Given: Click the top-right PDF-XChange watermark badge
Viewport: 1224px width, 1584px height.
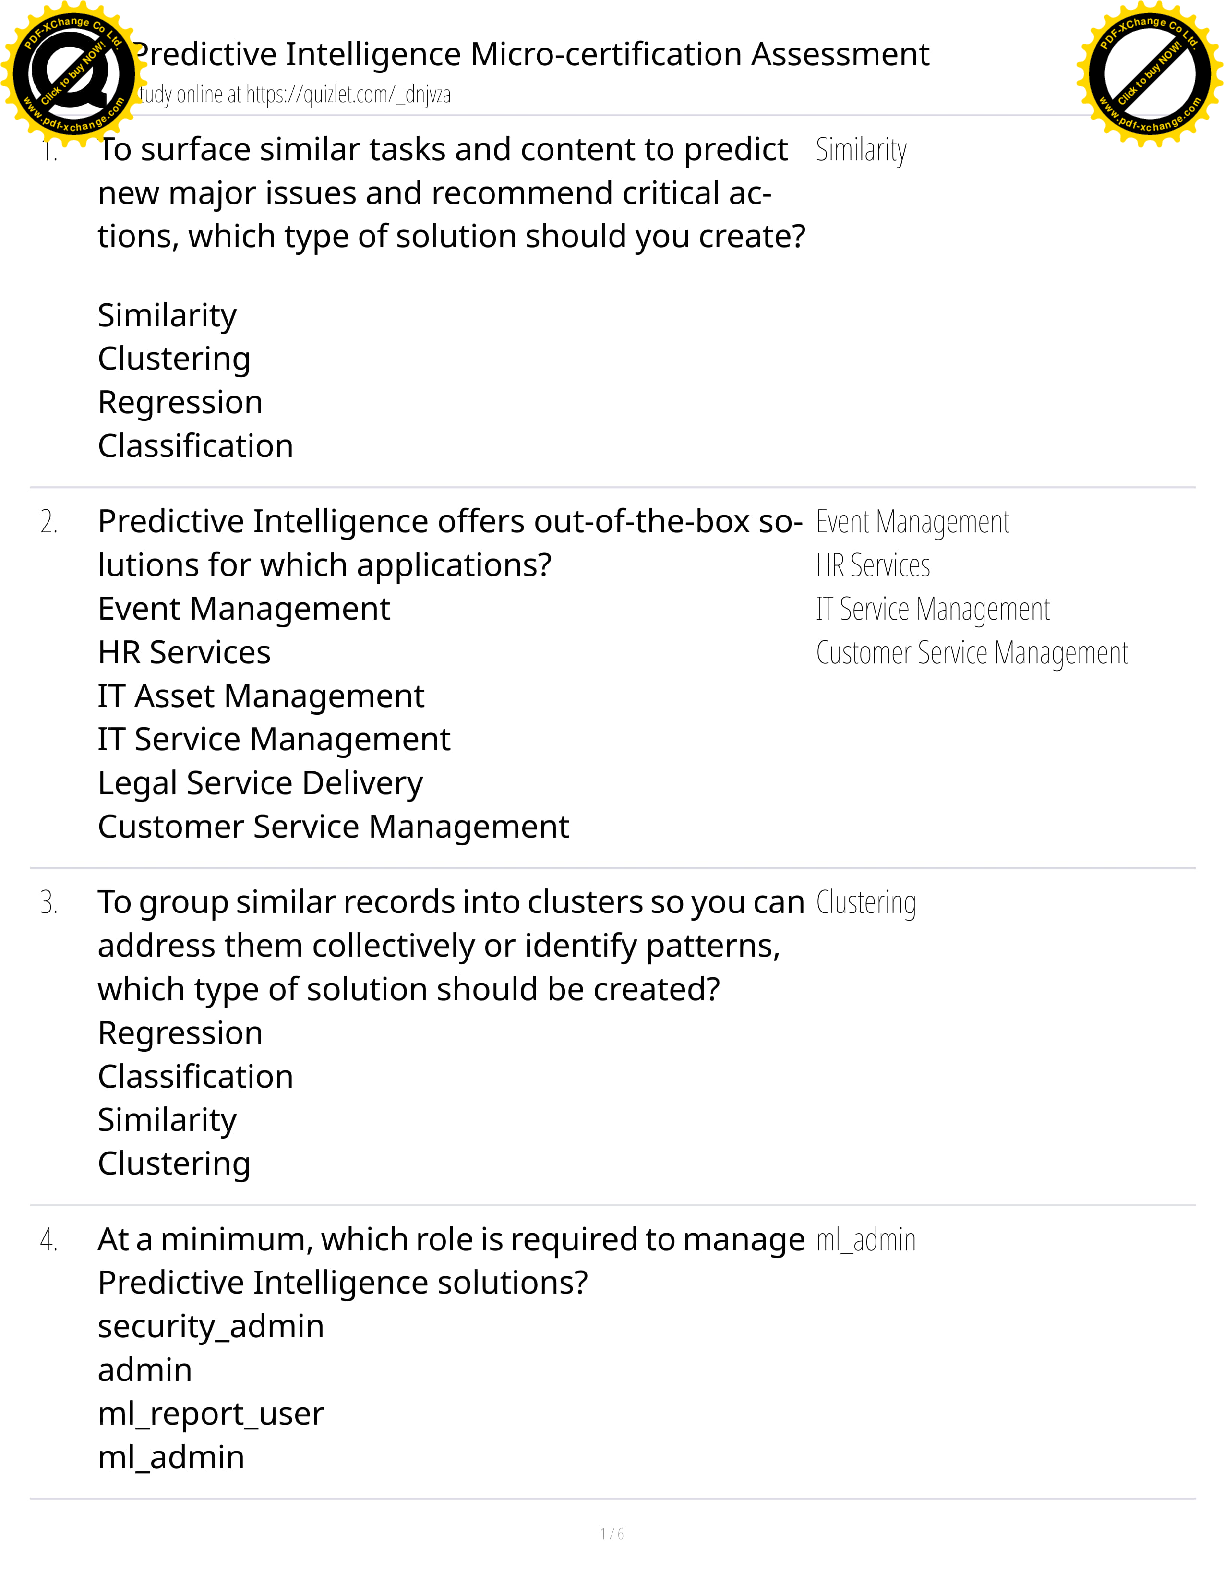Looking at the screenshot, I should click(1150, 73).
